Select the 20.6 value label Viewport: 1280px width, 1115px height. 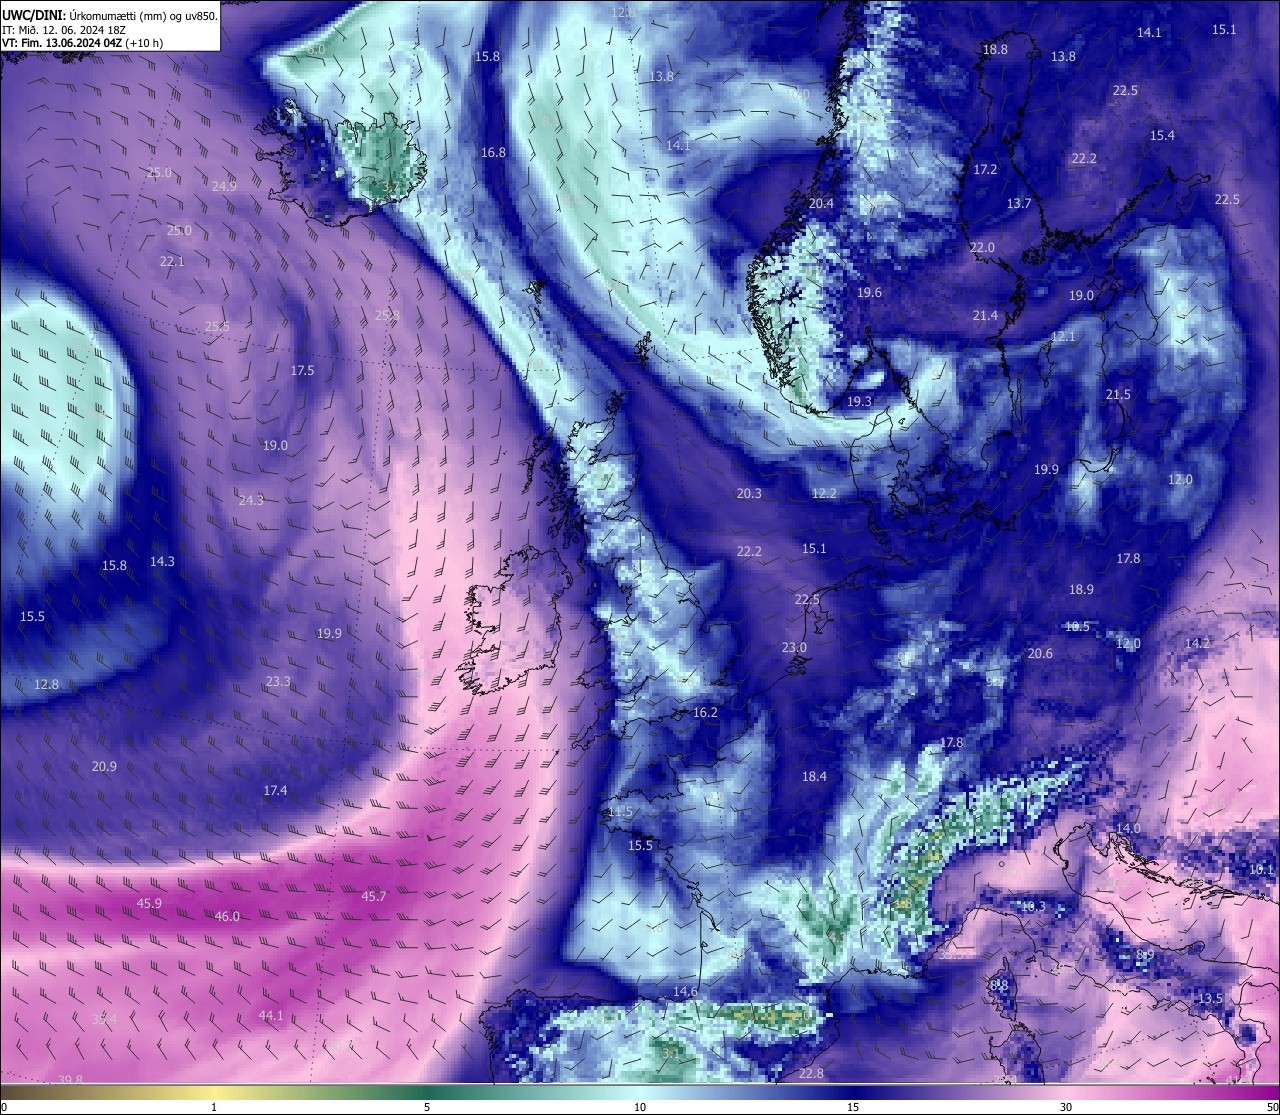(x=1040, y=653)
